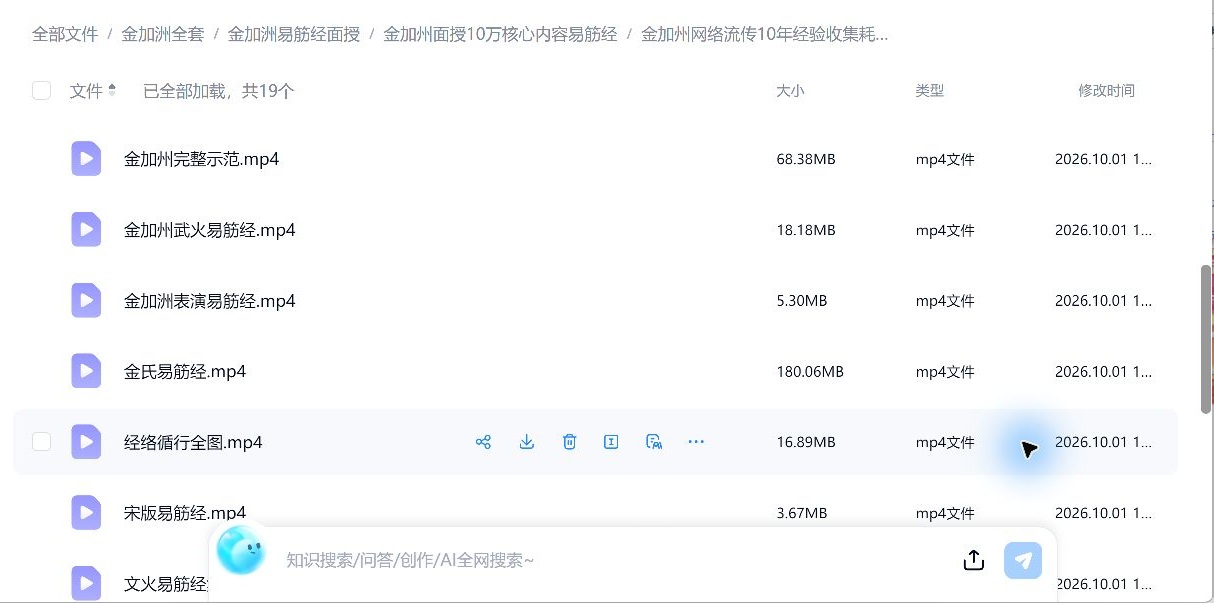Share the 经络循行全图.mp4 file
This screenshot has height=603, width=1214.
coord(484,442)
